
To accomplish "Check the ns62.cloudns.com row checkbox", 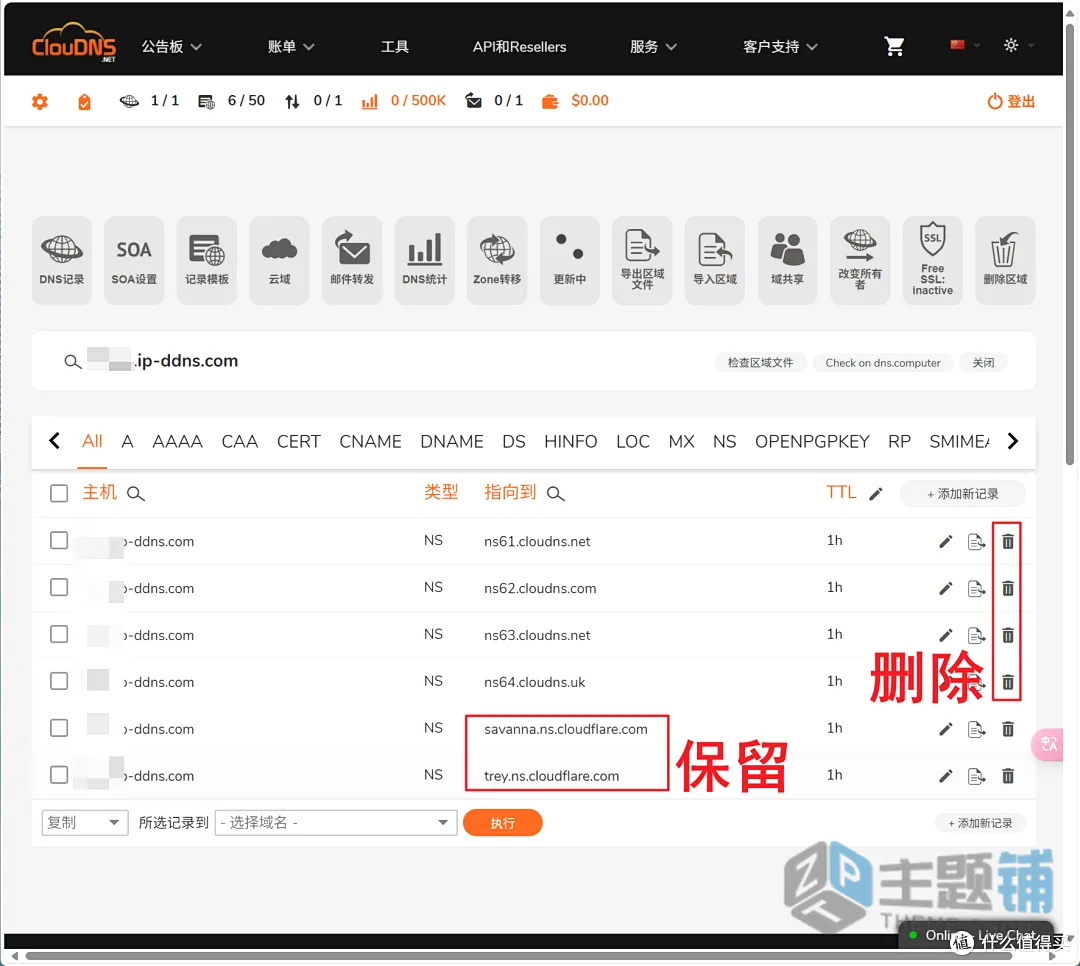I will [x=59, y=587].
